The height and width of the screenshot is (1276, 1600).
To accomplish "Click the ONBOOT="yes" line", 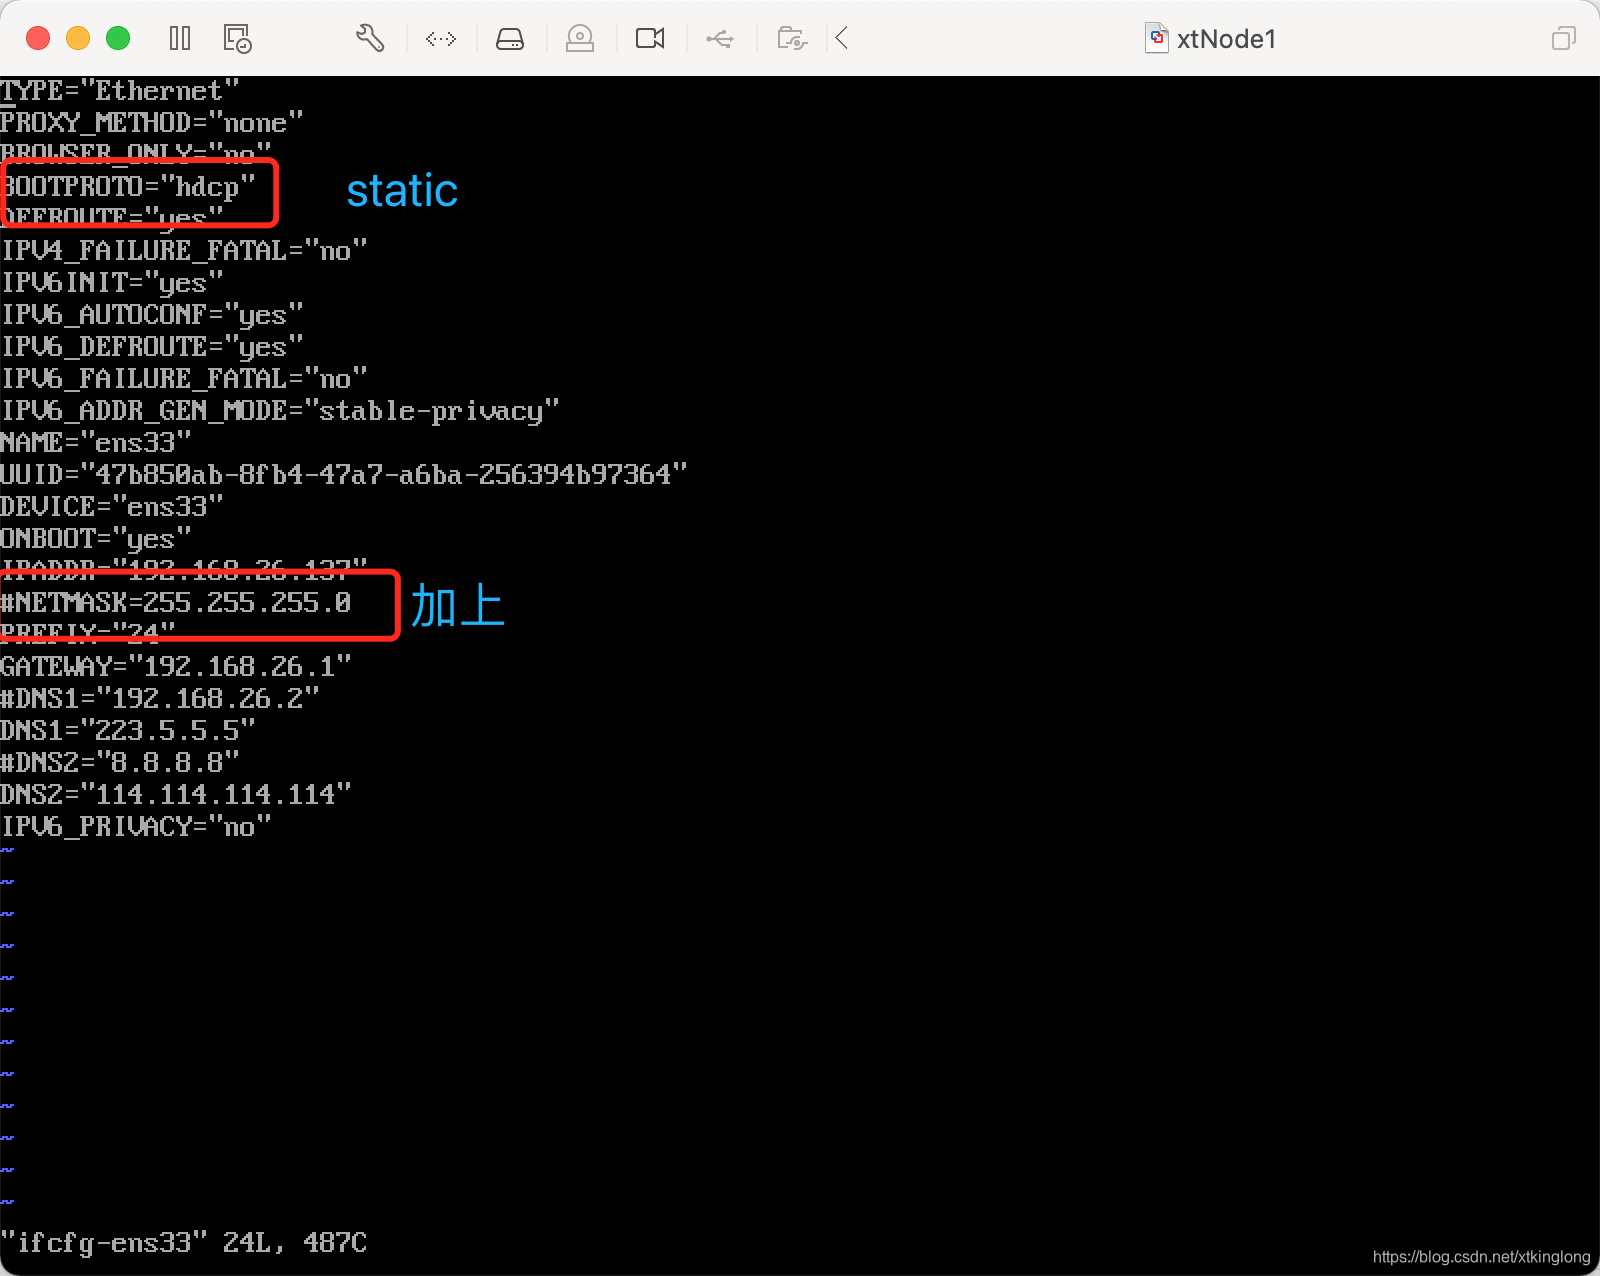I will (x=96, y=539).
